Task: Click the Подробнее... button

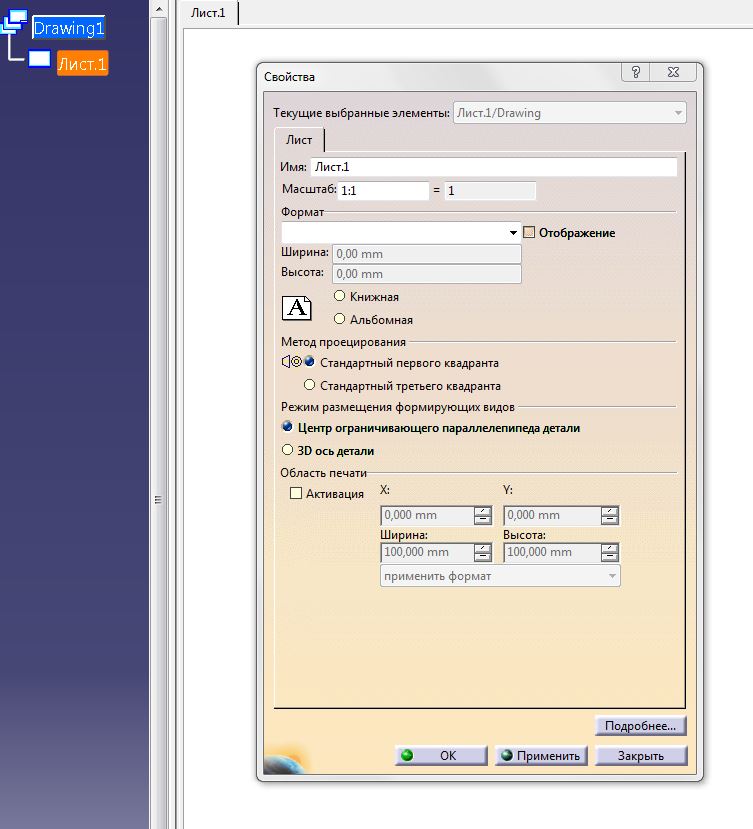Action: click(x=640, y=726)
